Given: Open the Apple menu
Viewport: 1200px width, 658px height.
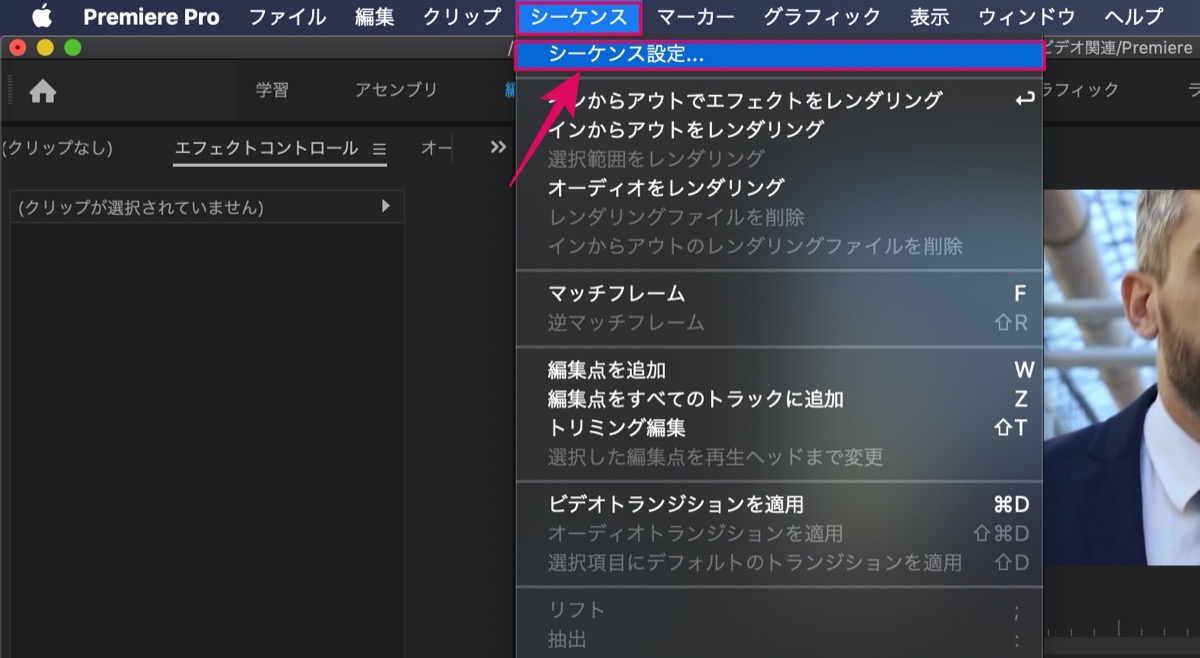Looking at the screenshot, I should tap(42, 17).
